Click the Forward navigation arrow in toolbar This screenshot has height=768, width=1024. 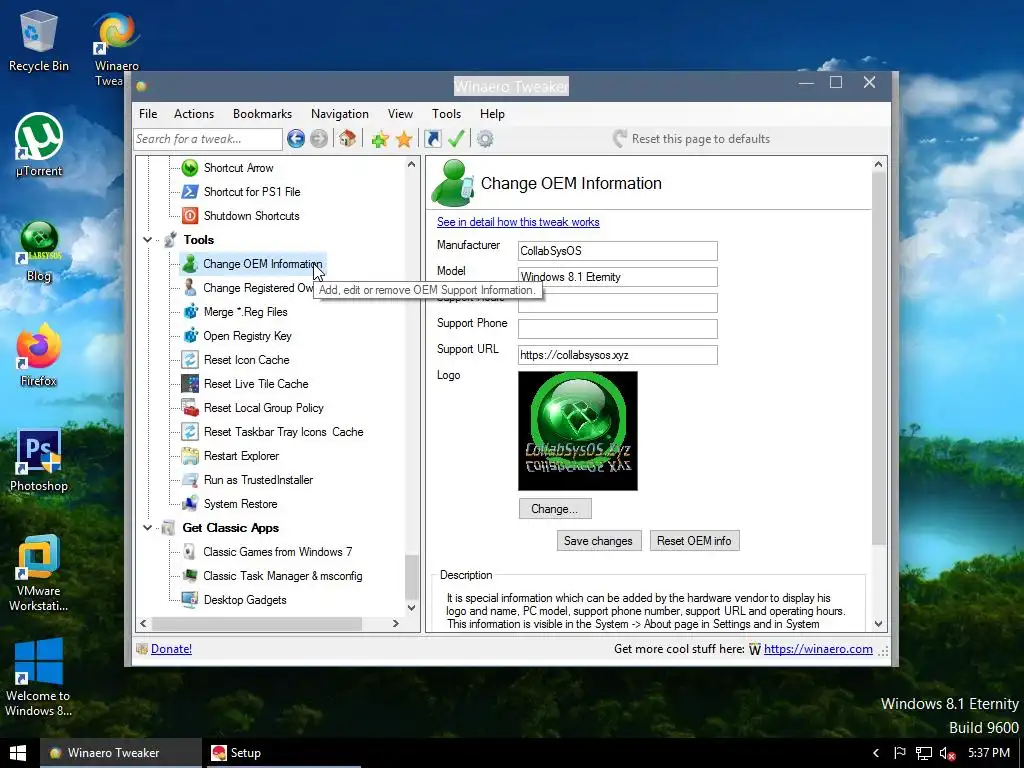click(x=319, y=138)
